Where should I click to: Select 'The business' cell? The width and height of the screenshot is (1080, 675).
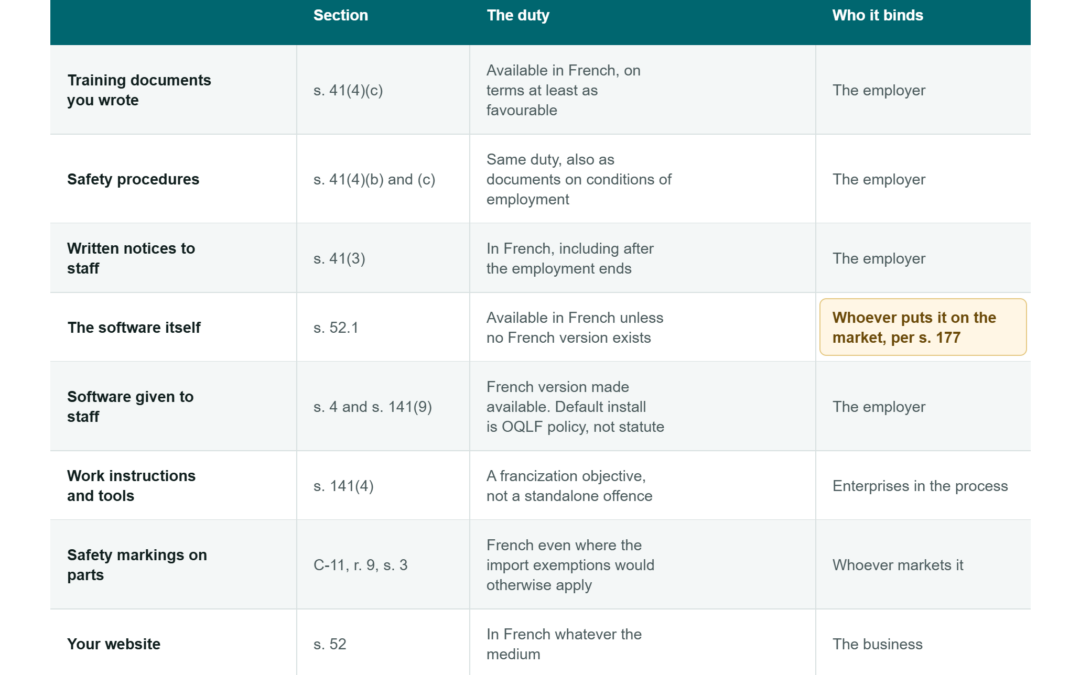coord(877,644)
